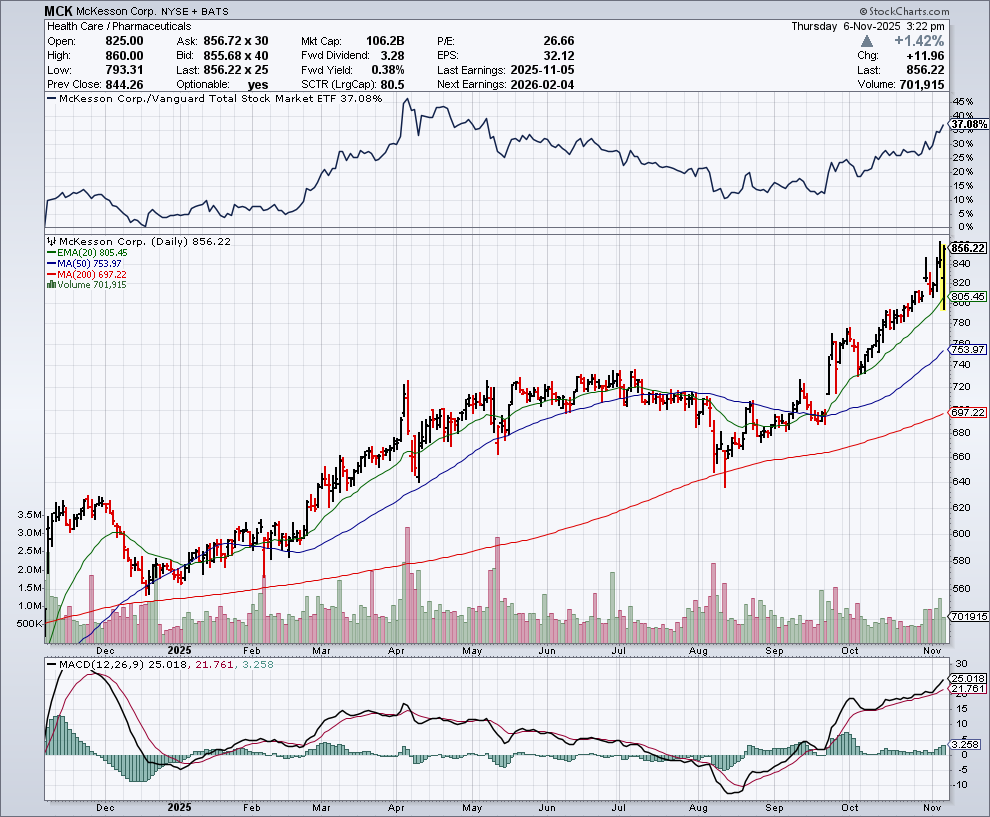This screenshot has width=990, height=817.
Task: Click the MACD(12,26,9) legend line marker
Action: tap(50, 664)
